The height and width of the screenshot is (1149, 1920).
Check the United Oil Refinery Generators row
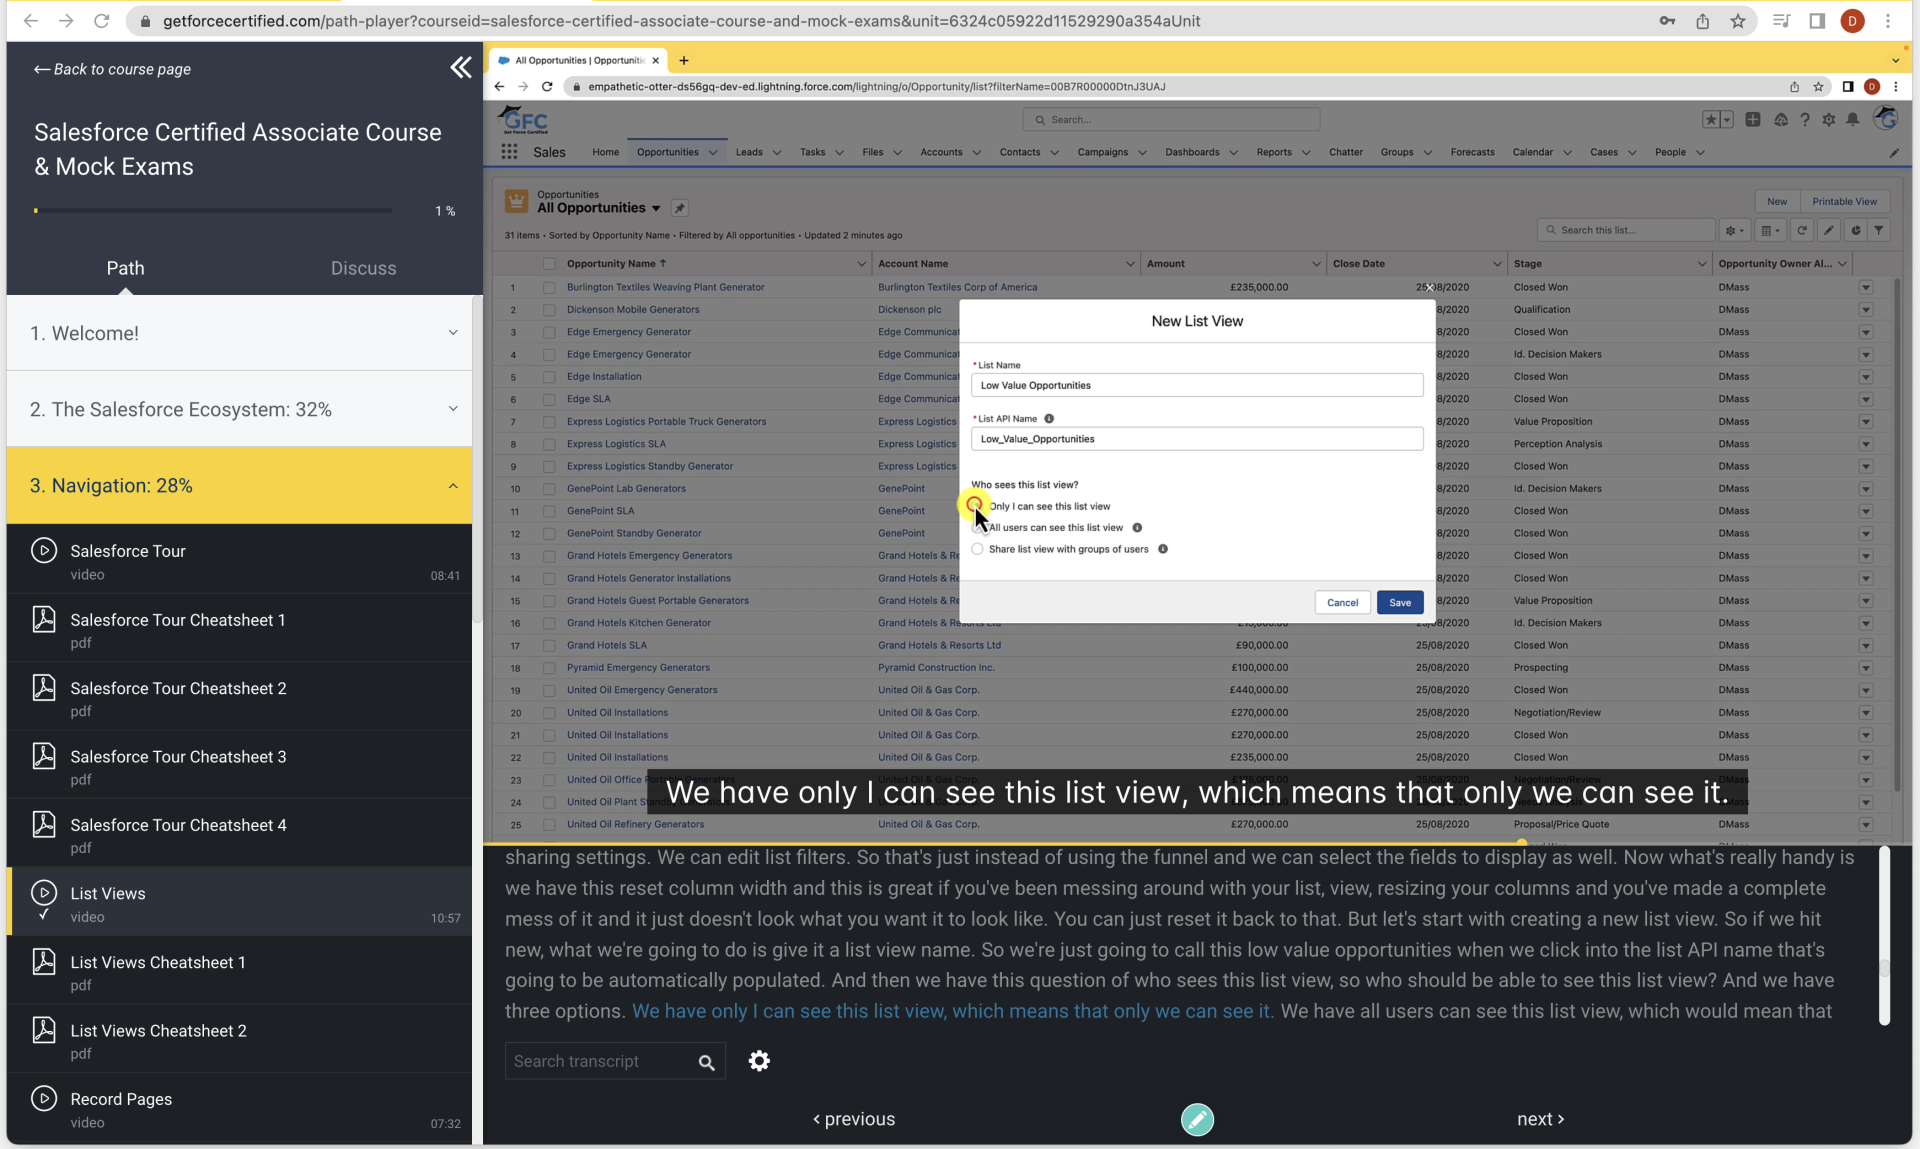tap(548, 825)
